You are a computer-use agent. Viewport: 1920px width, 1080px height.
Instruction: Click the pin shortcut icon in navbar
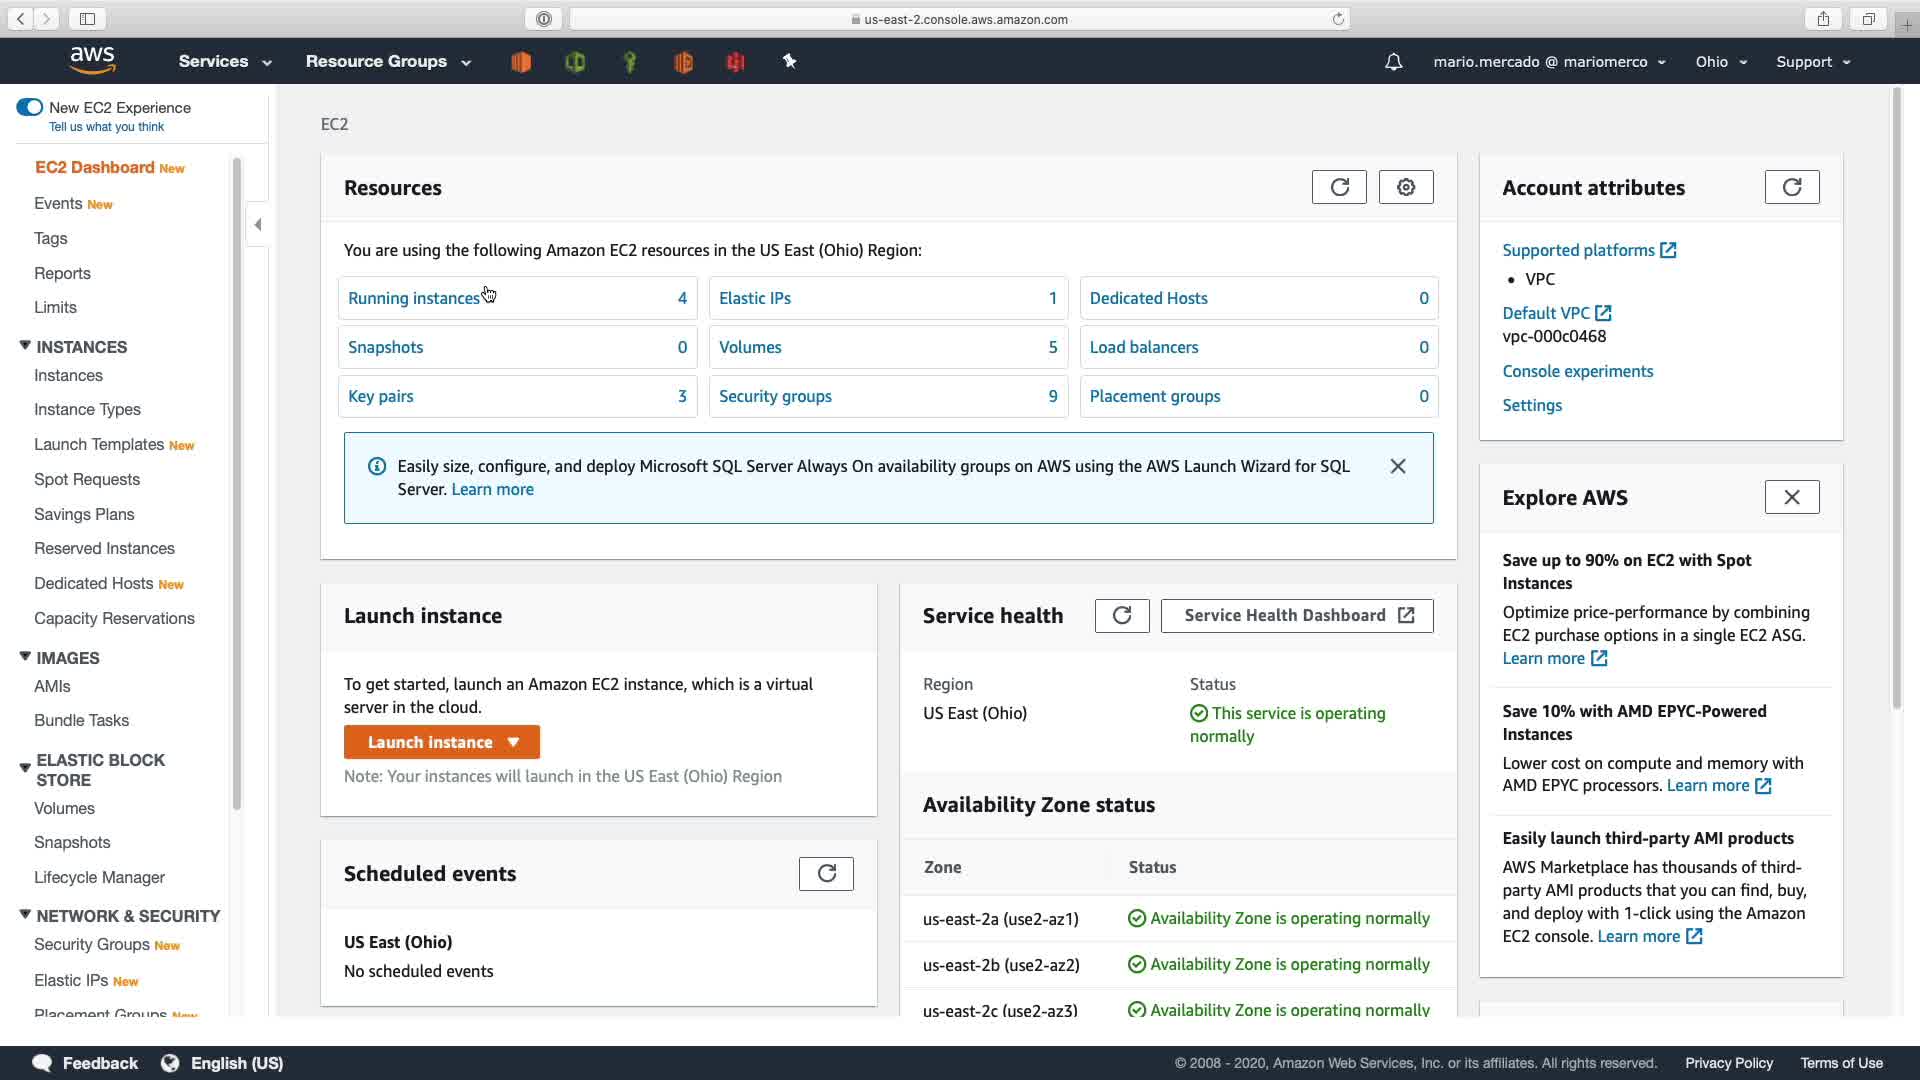(789, 62)
